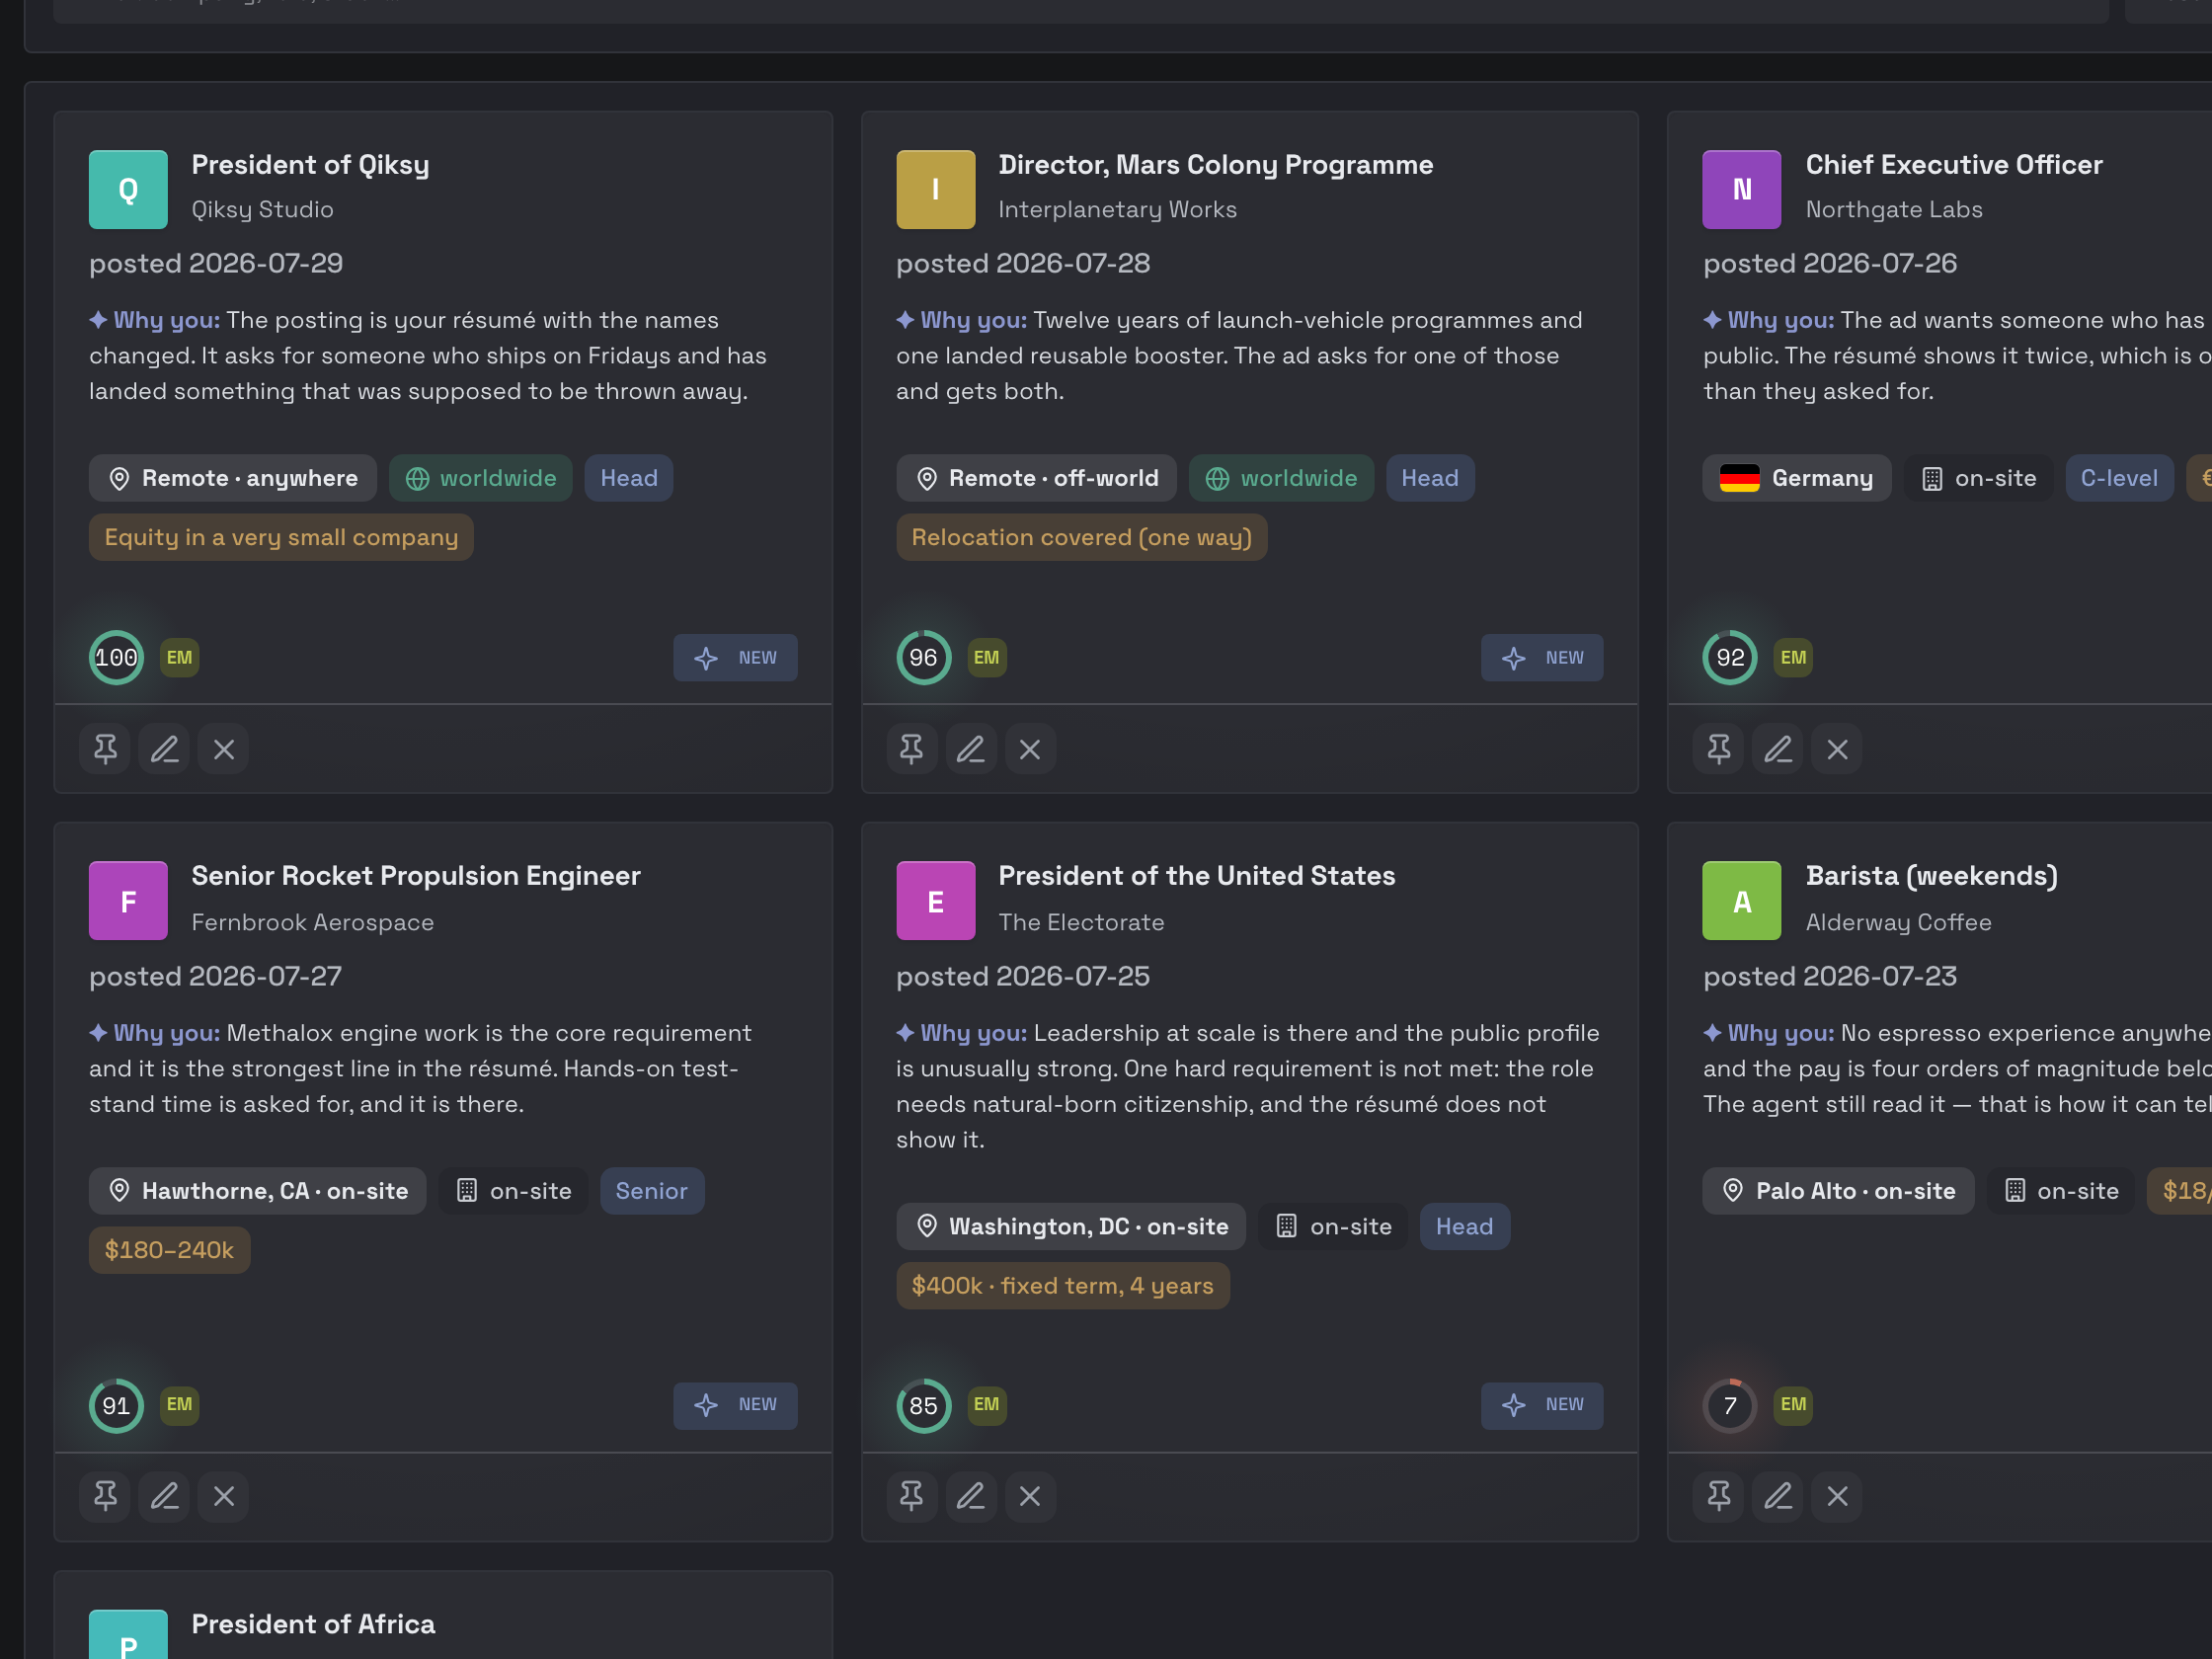Click the 96 match score ring
Viewport: 2212px width, 1659px height.
click(923, 658)
